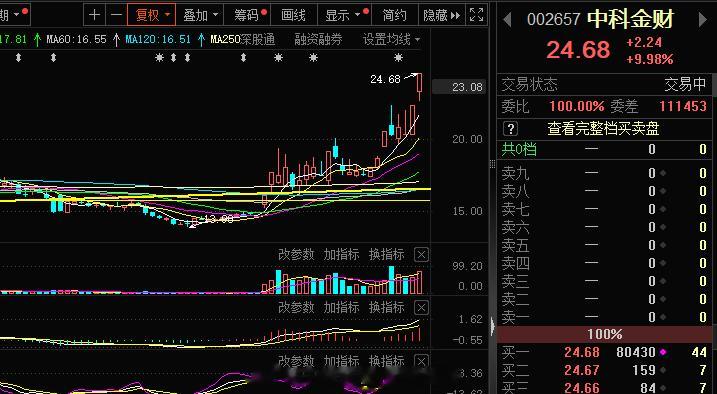
Task: Close the MACD indicator panel
Action: [x=421, y=307]
